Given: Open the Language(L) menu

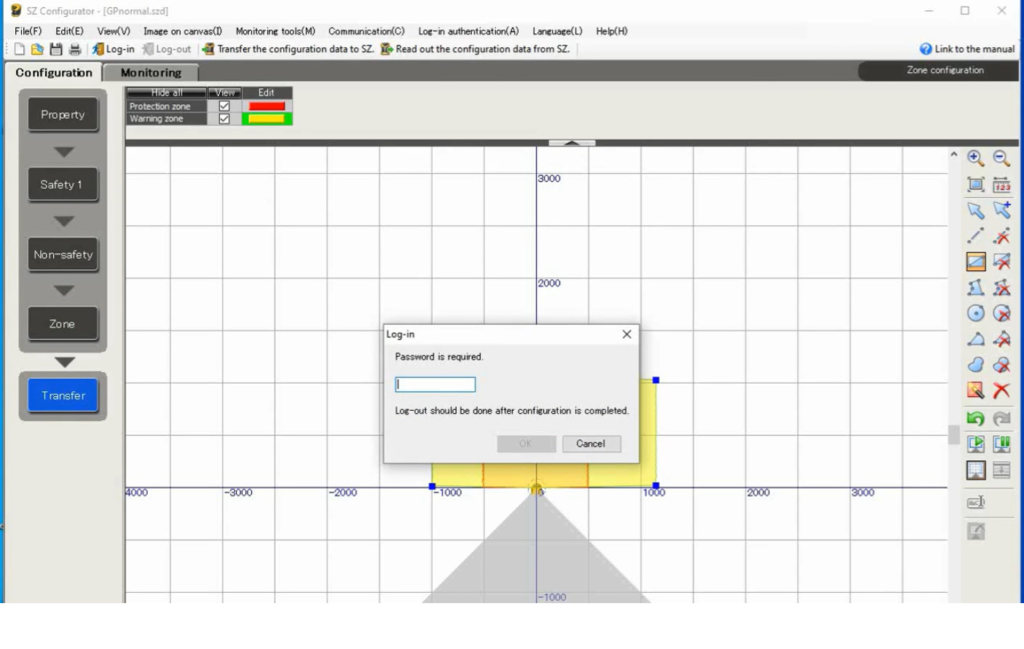Looking at the screenshot, I should pos(557,31).
